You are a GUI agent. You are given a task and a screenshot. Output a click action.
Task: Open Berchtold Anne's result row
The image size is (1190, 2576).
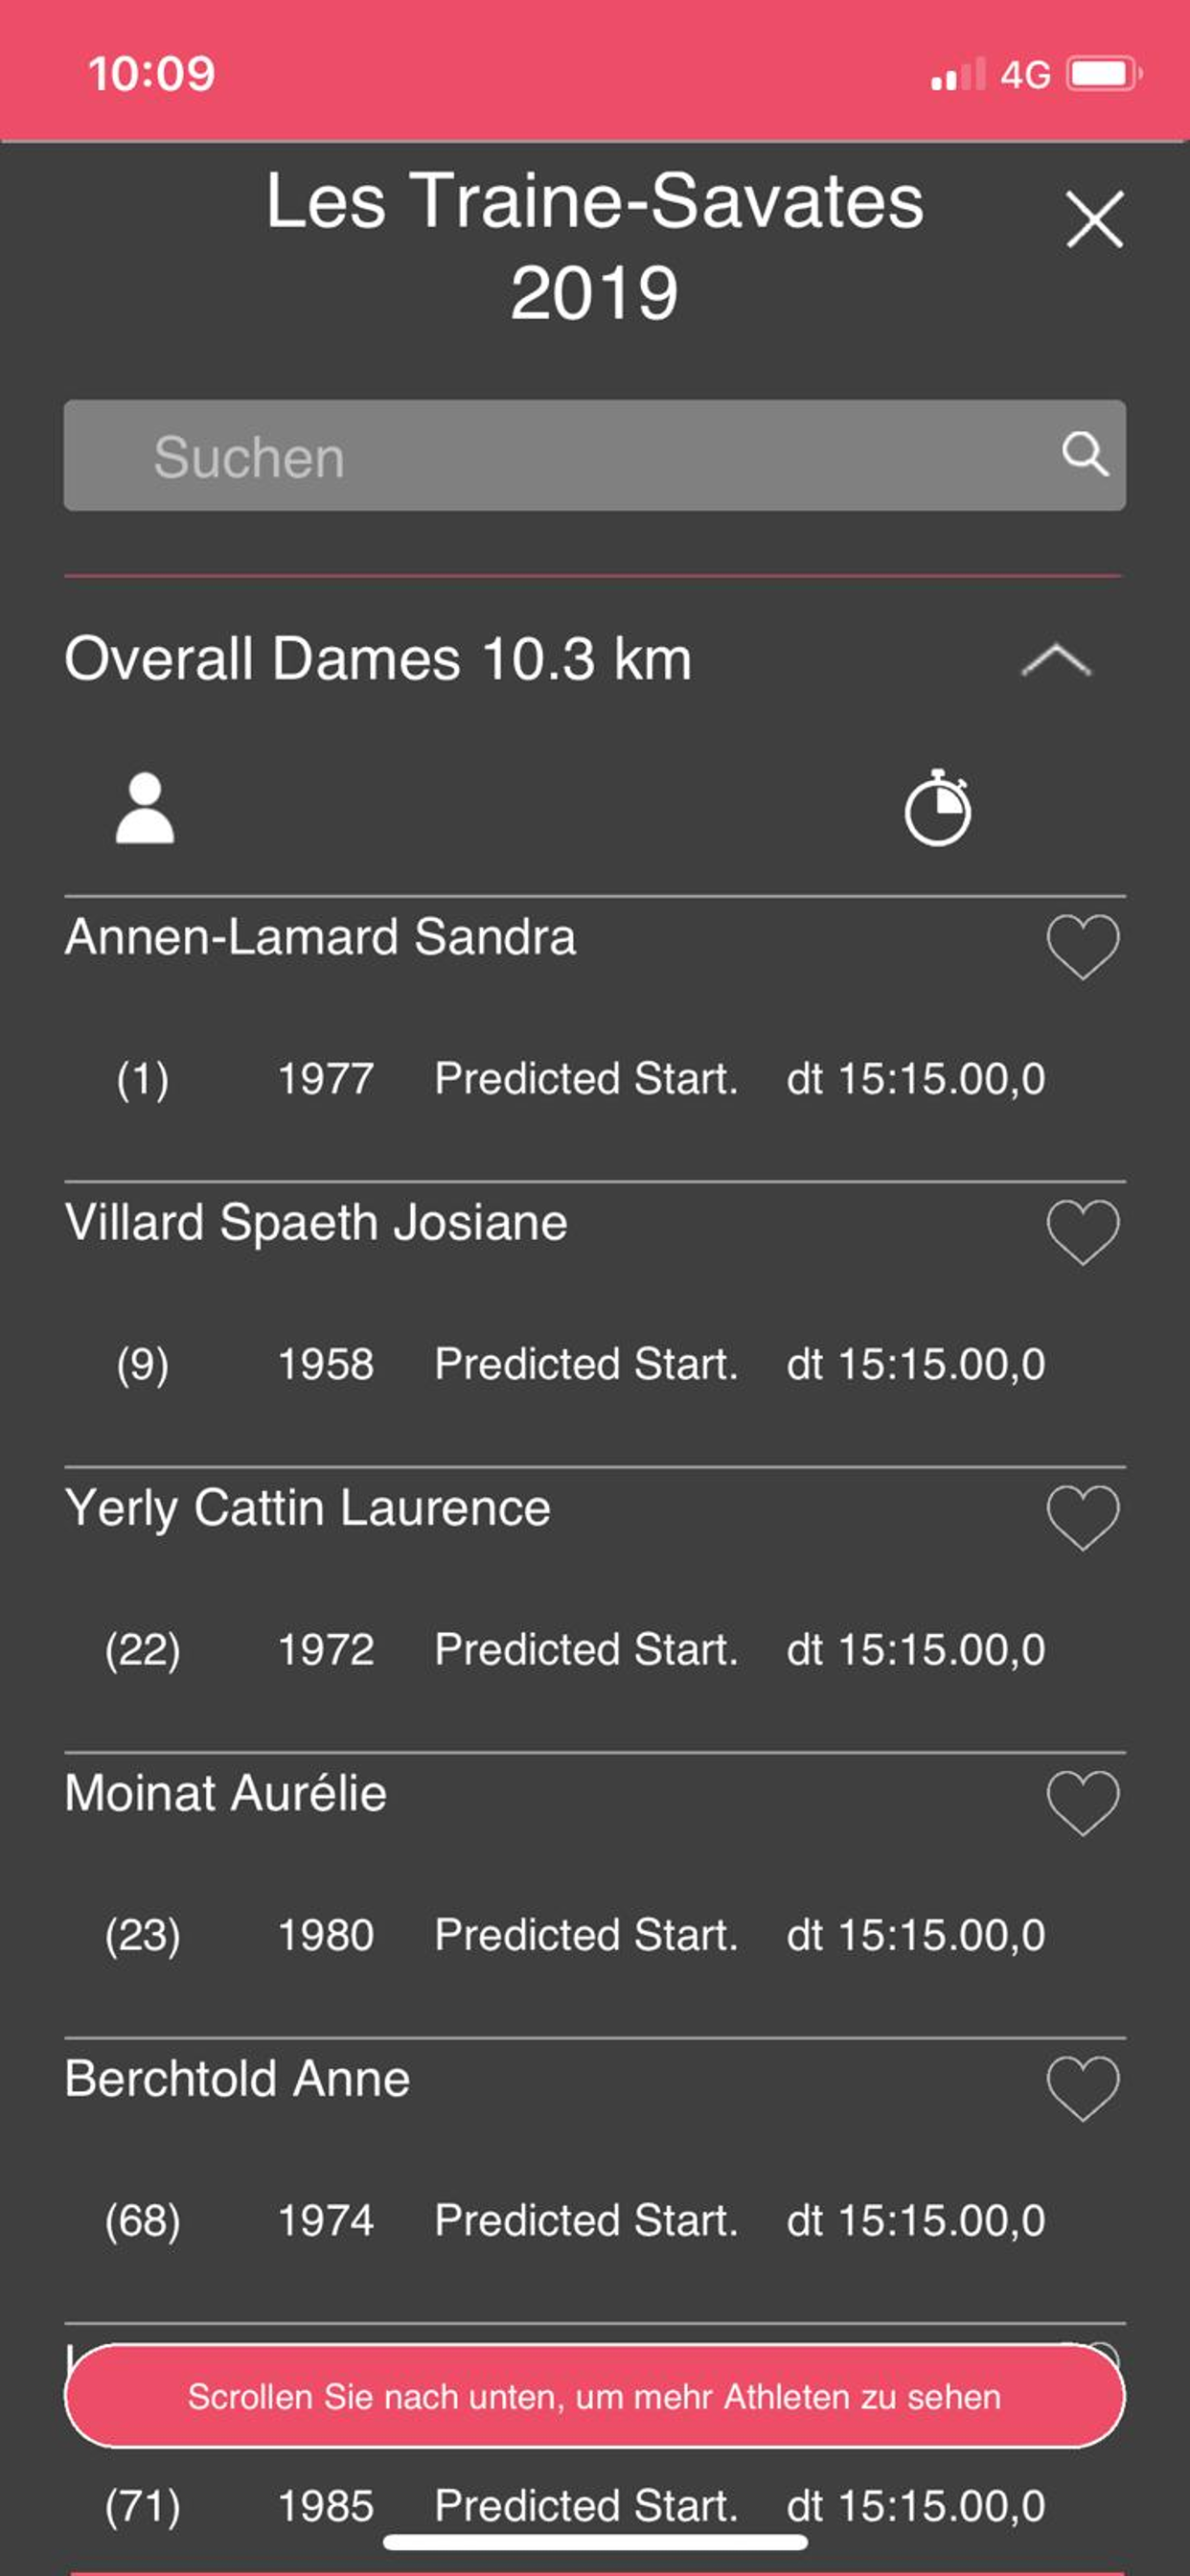238,2079
